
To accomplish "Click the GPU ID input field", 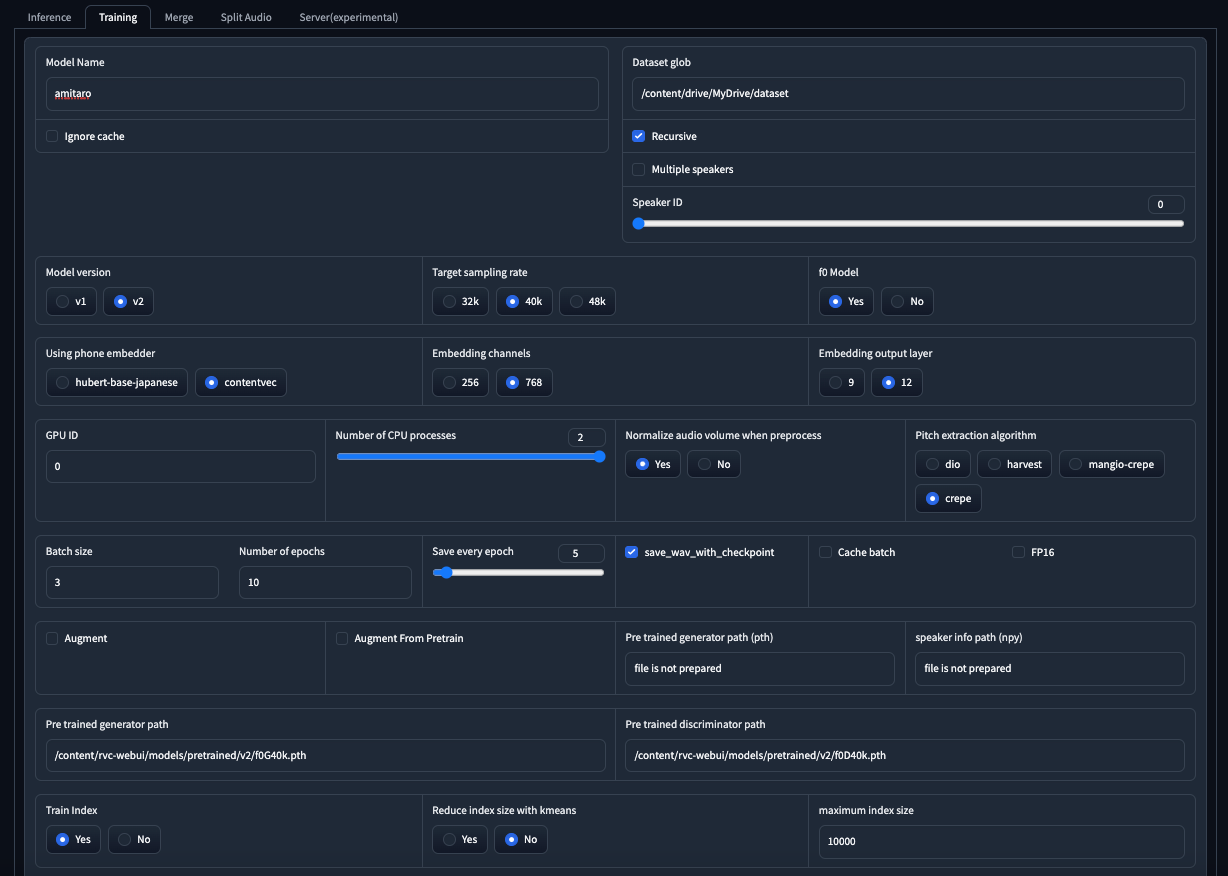I will click(181, 466).
